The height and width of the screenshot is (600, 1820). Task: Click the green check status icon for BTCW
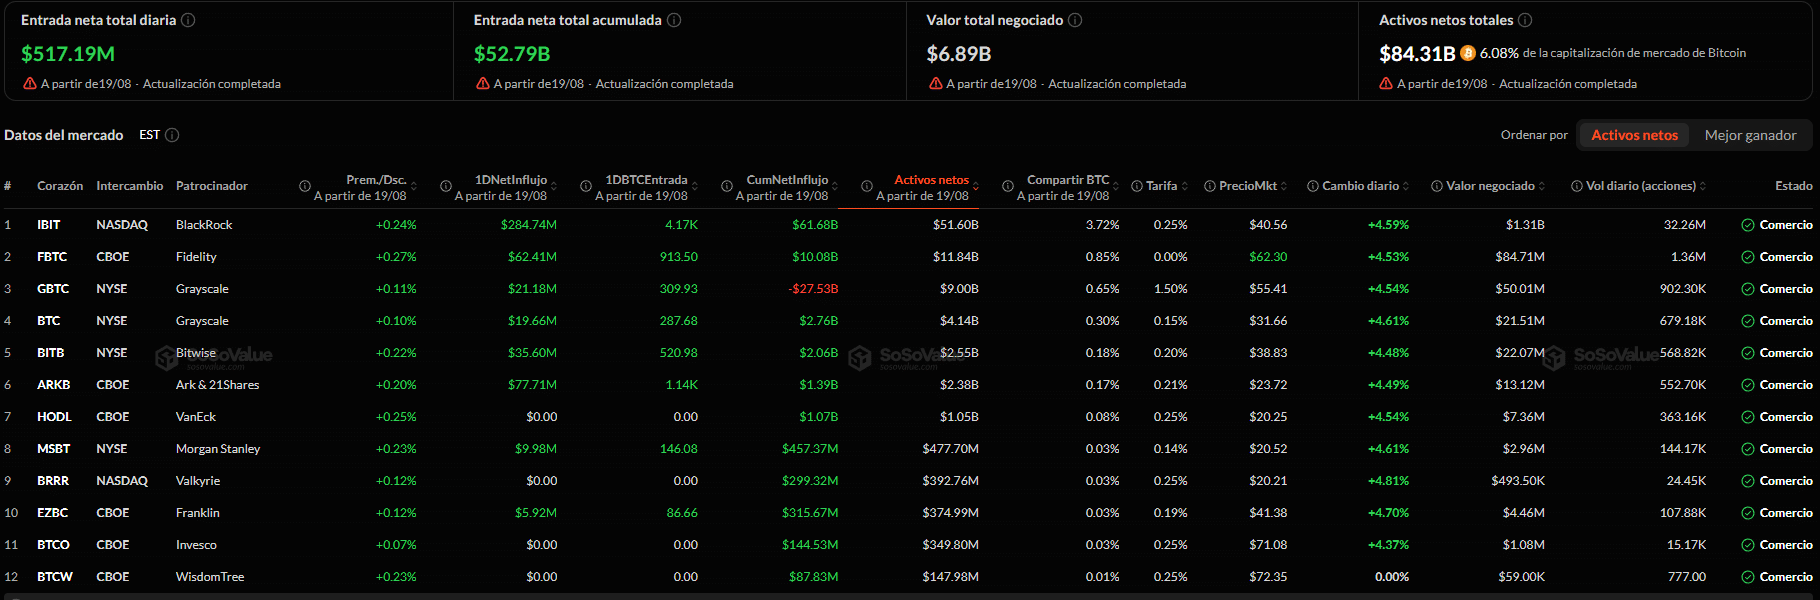(1748, 577)
